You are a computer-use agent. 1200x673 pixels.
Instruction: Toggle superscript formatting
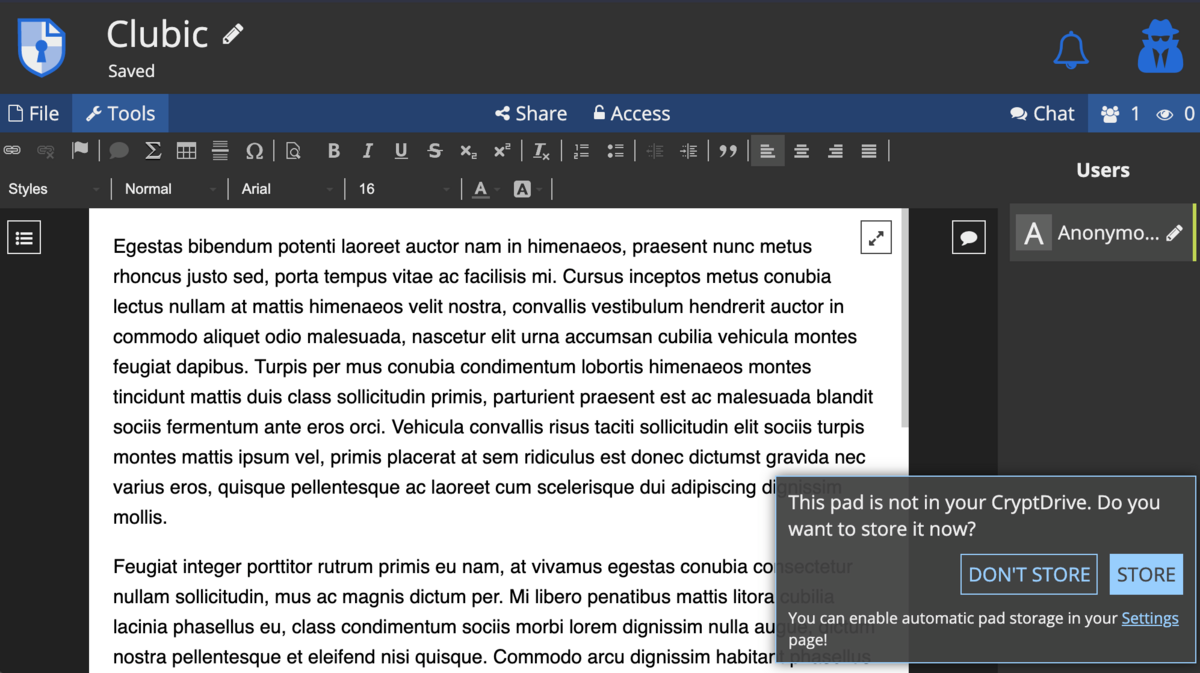502,151
